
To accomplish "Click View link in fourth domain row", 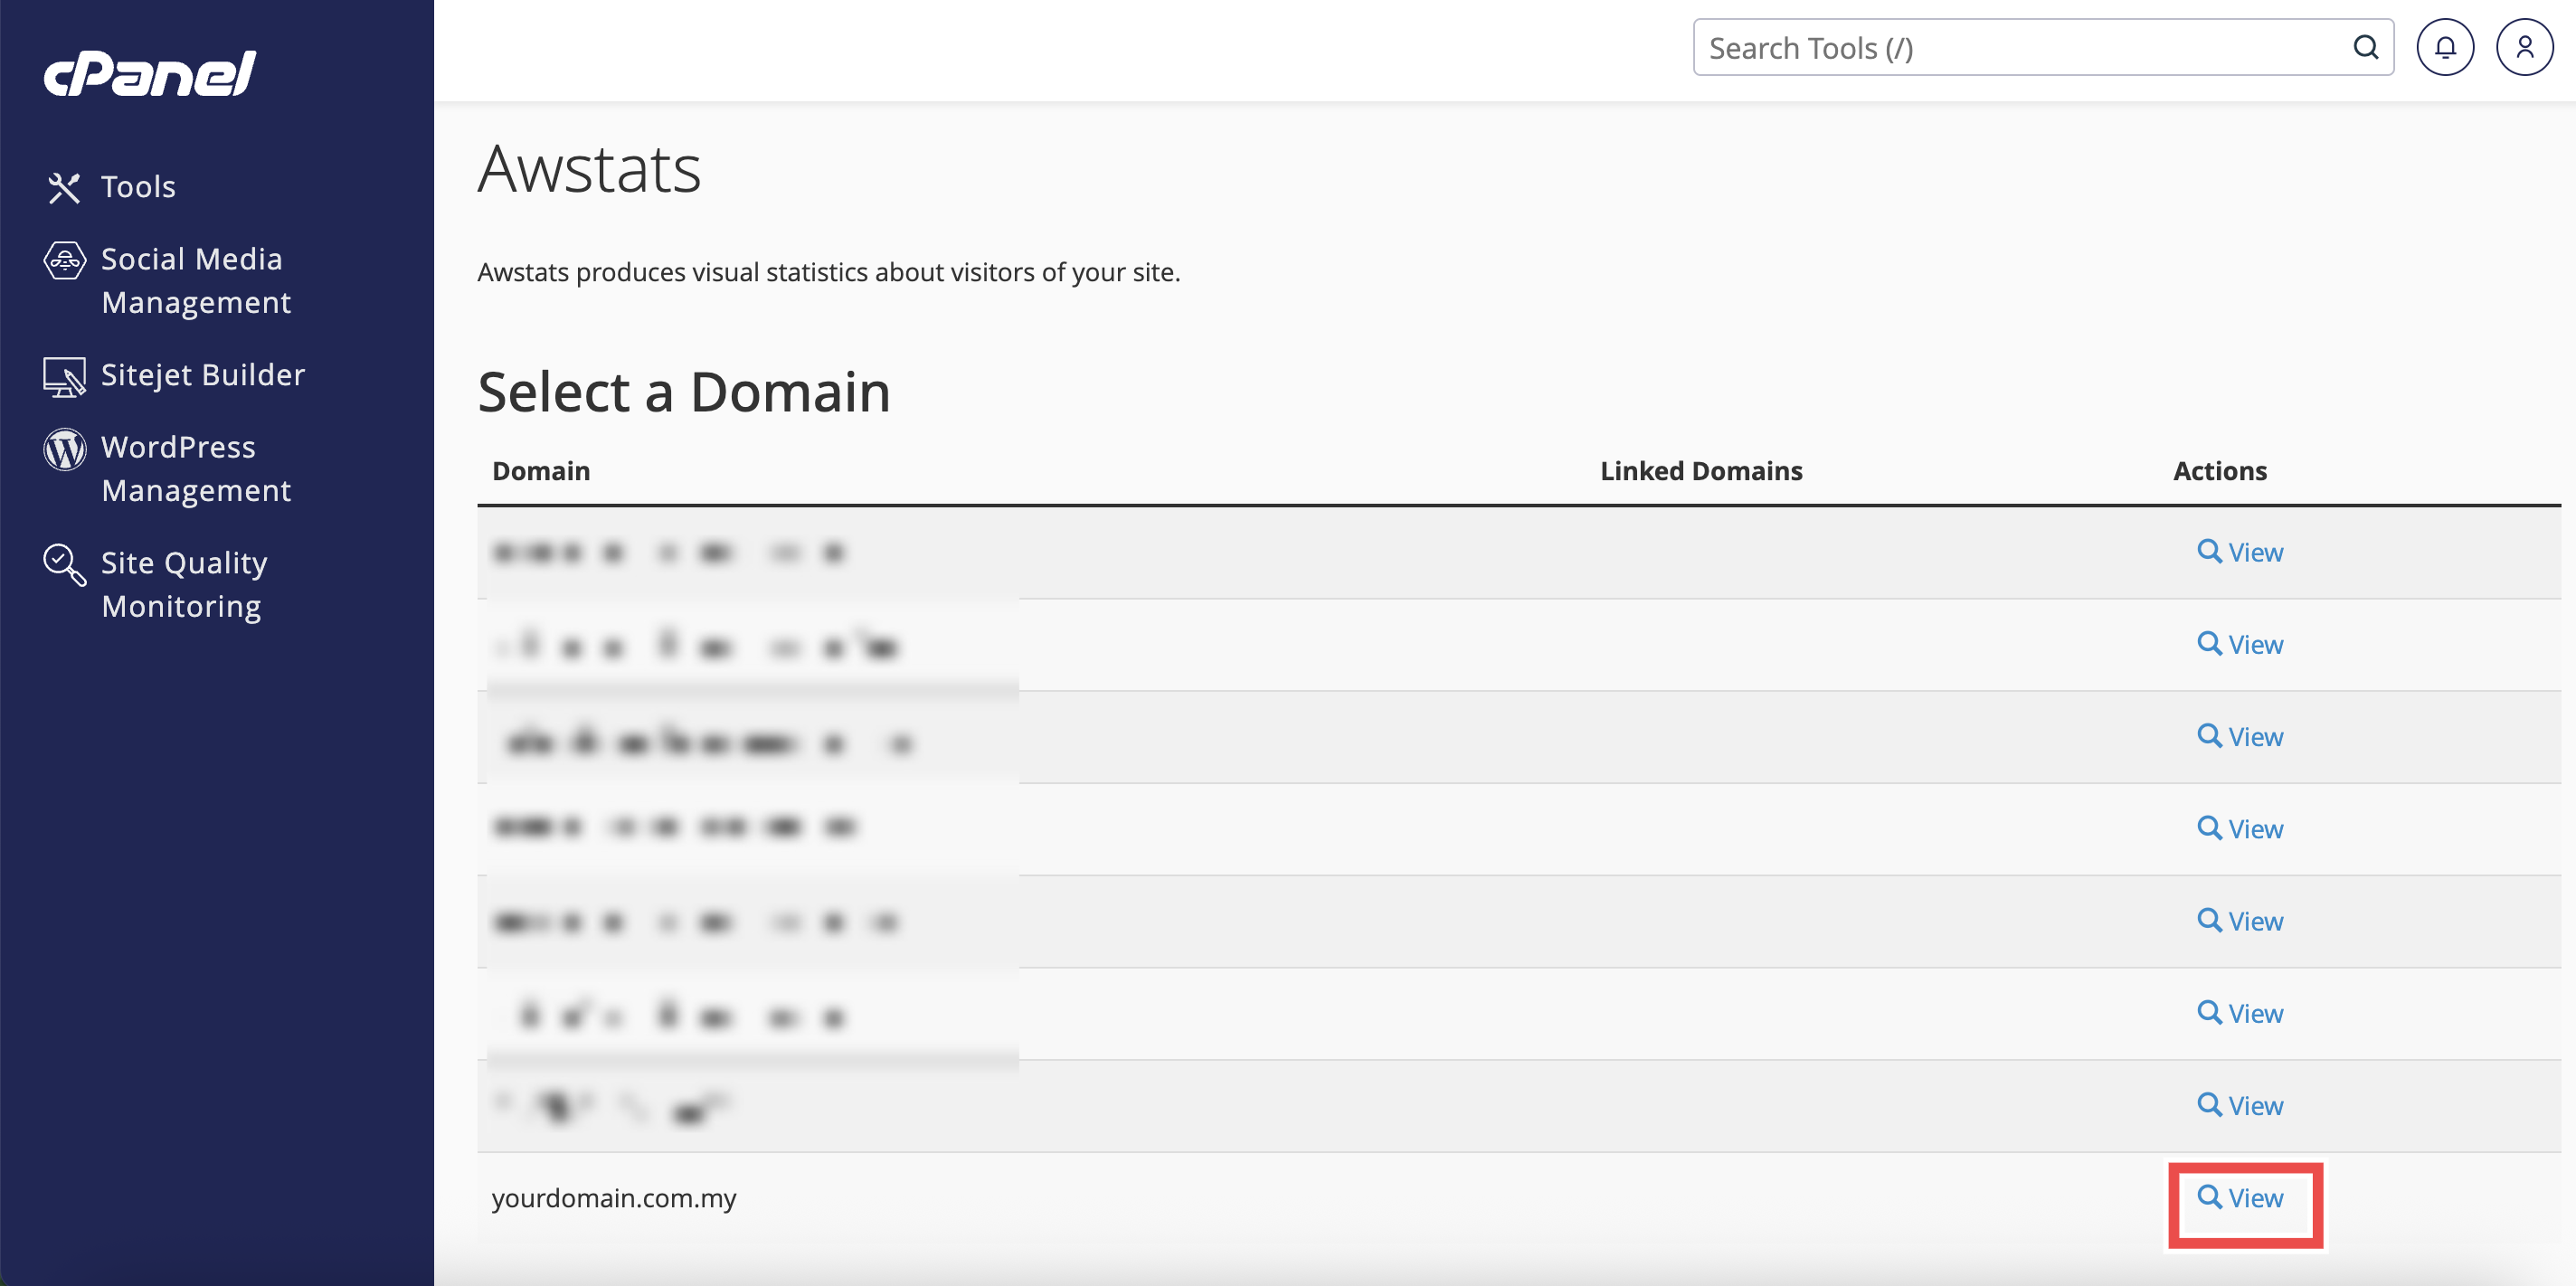I will point(2240,829).
